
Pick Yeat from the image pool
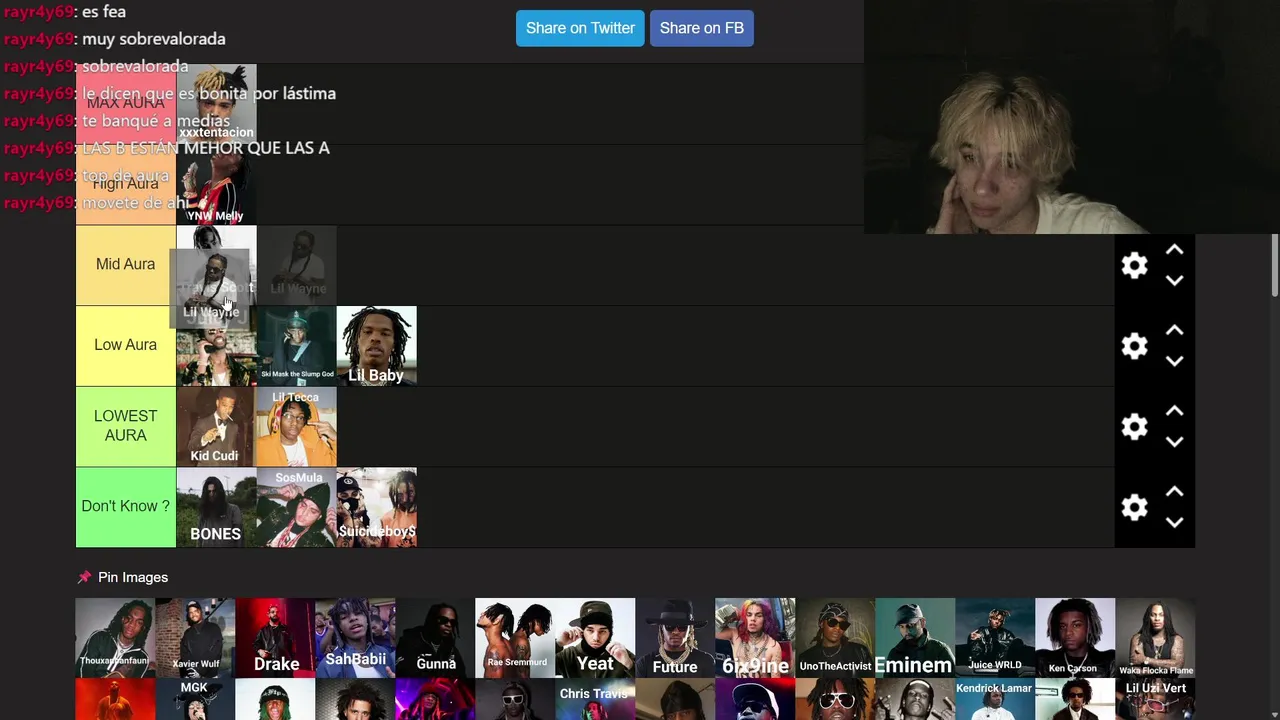pos(595,638)
